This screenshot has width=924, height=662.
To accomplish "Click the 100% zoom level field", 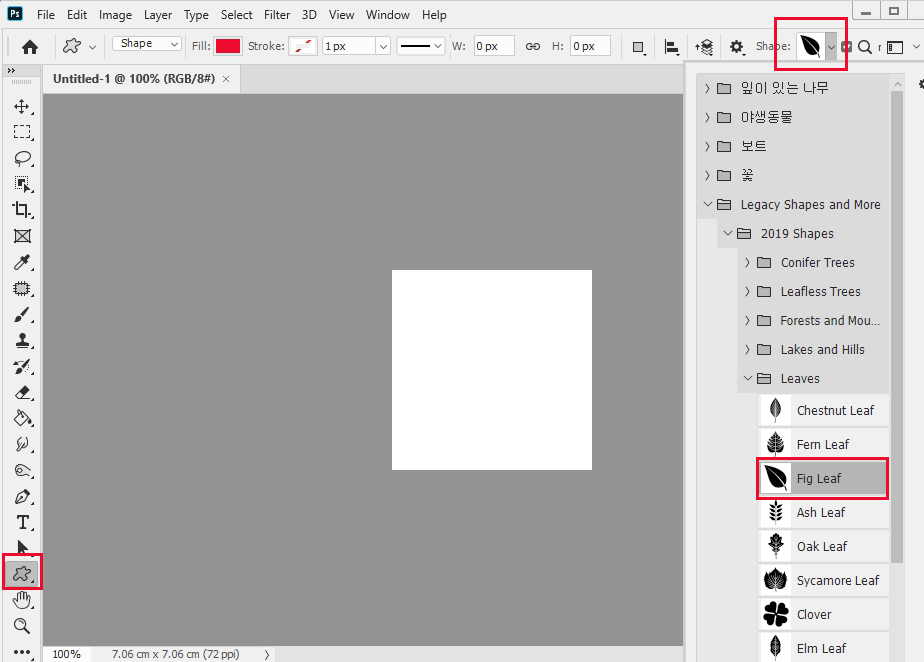I will click(67, 654).
